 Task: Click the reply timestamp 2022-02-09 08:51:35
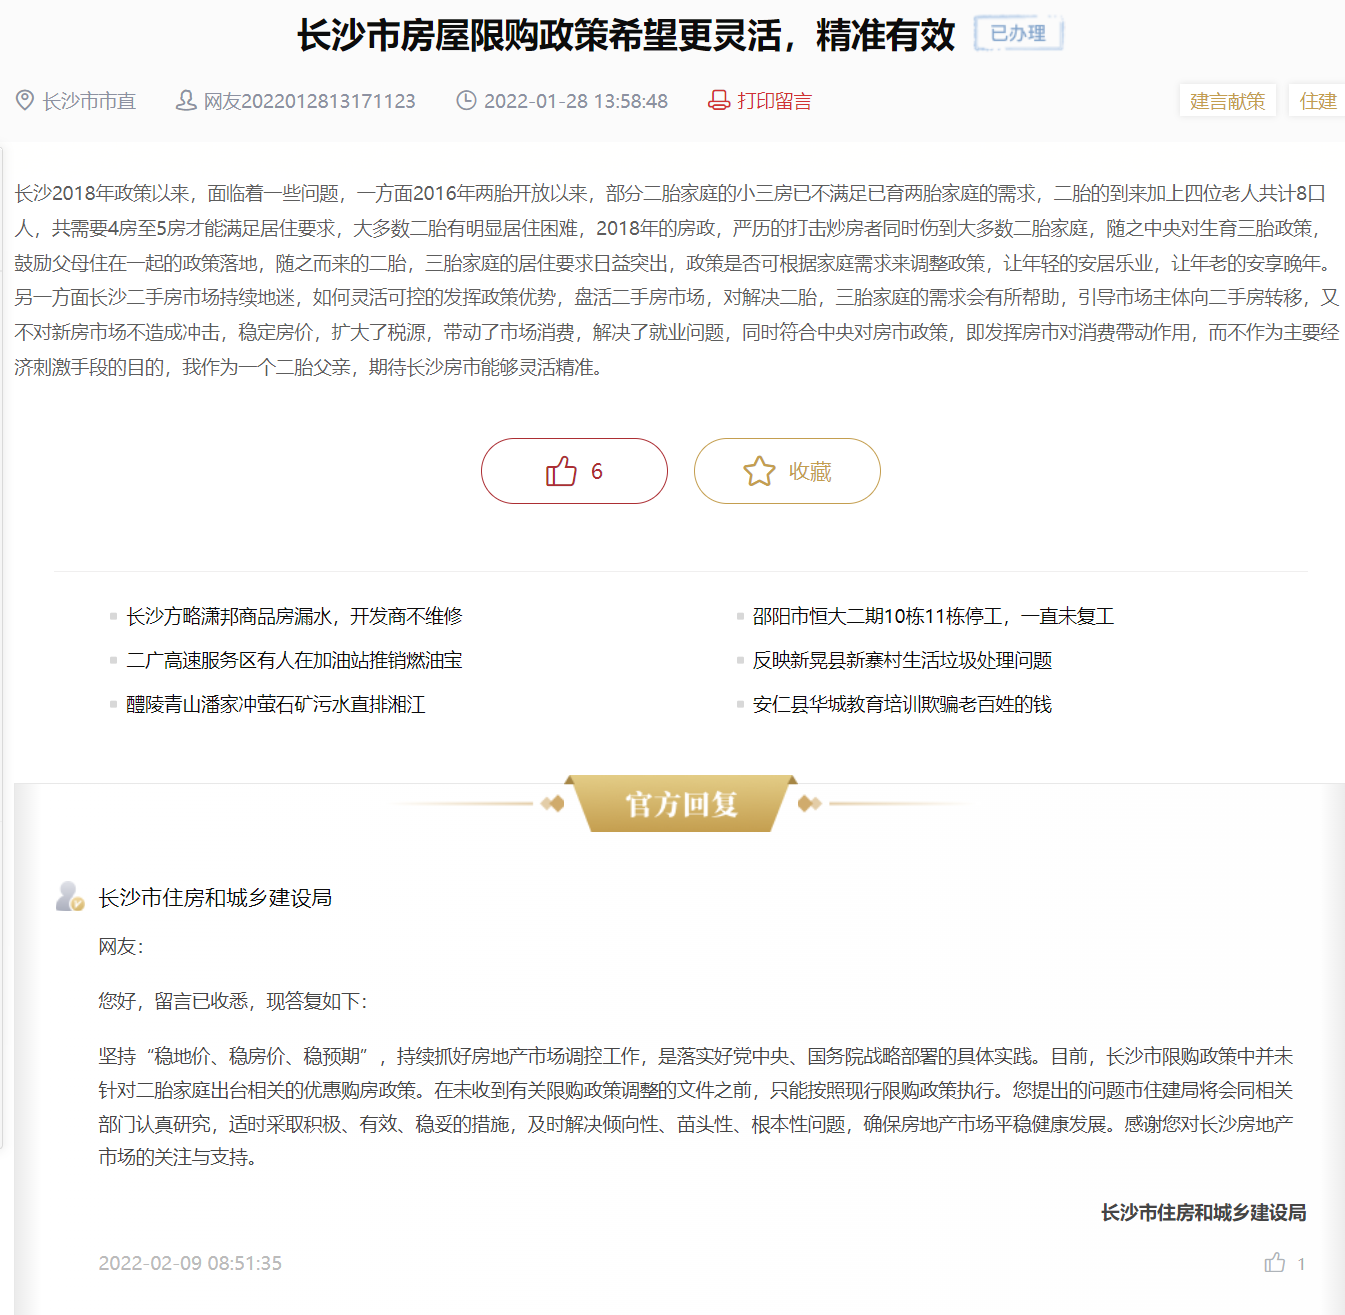[190, 1263]
